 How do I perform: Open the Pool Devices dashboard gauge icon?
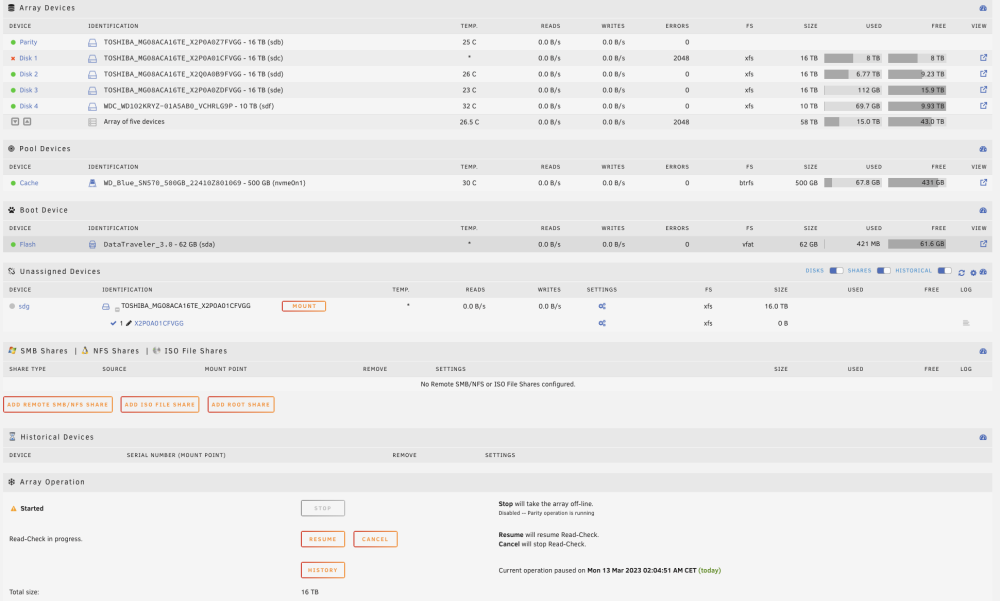(983, 149)
